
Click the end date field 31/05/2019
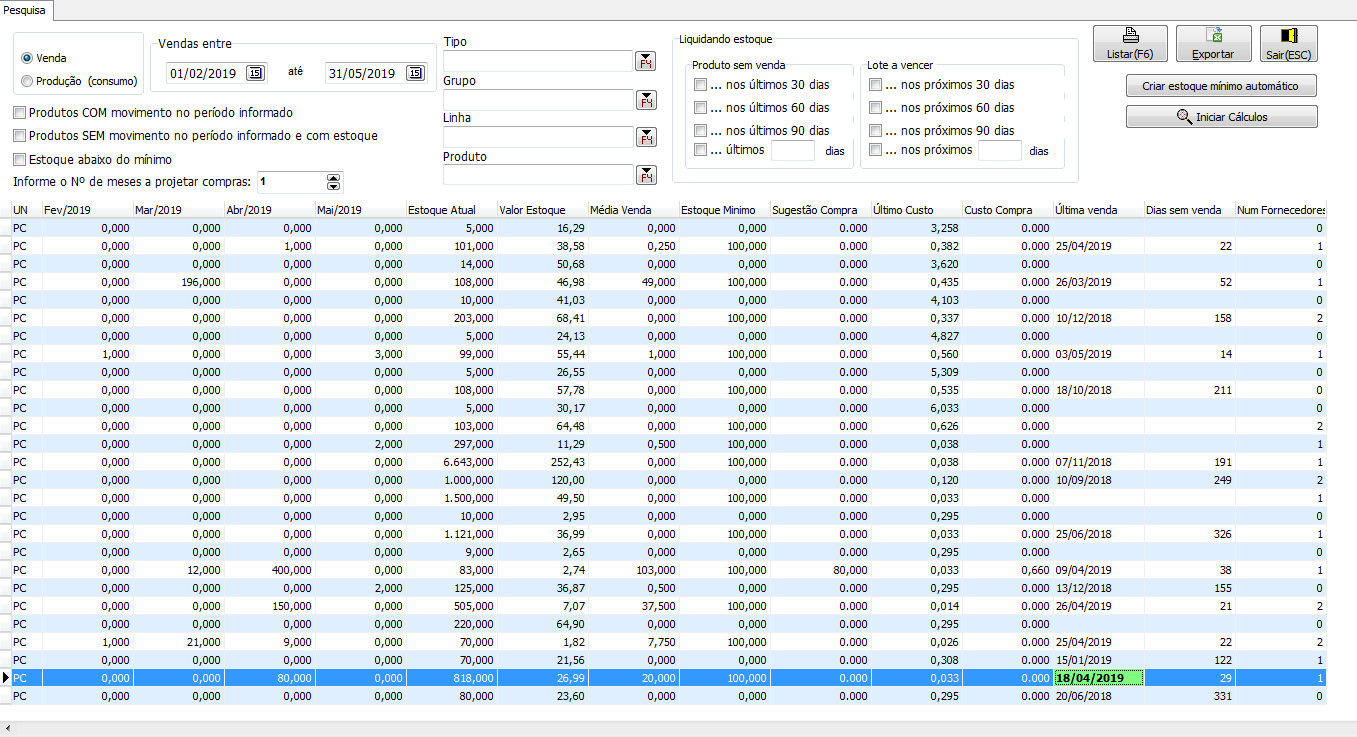click(x=364, y=73)
